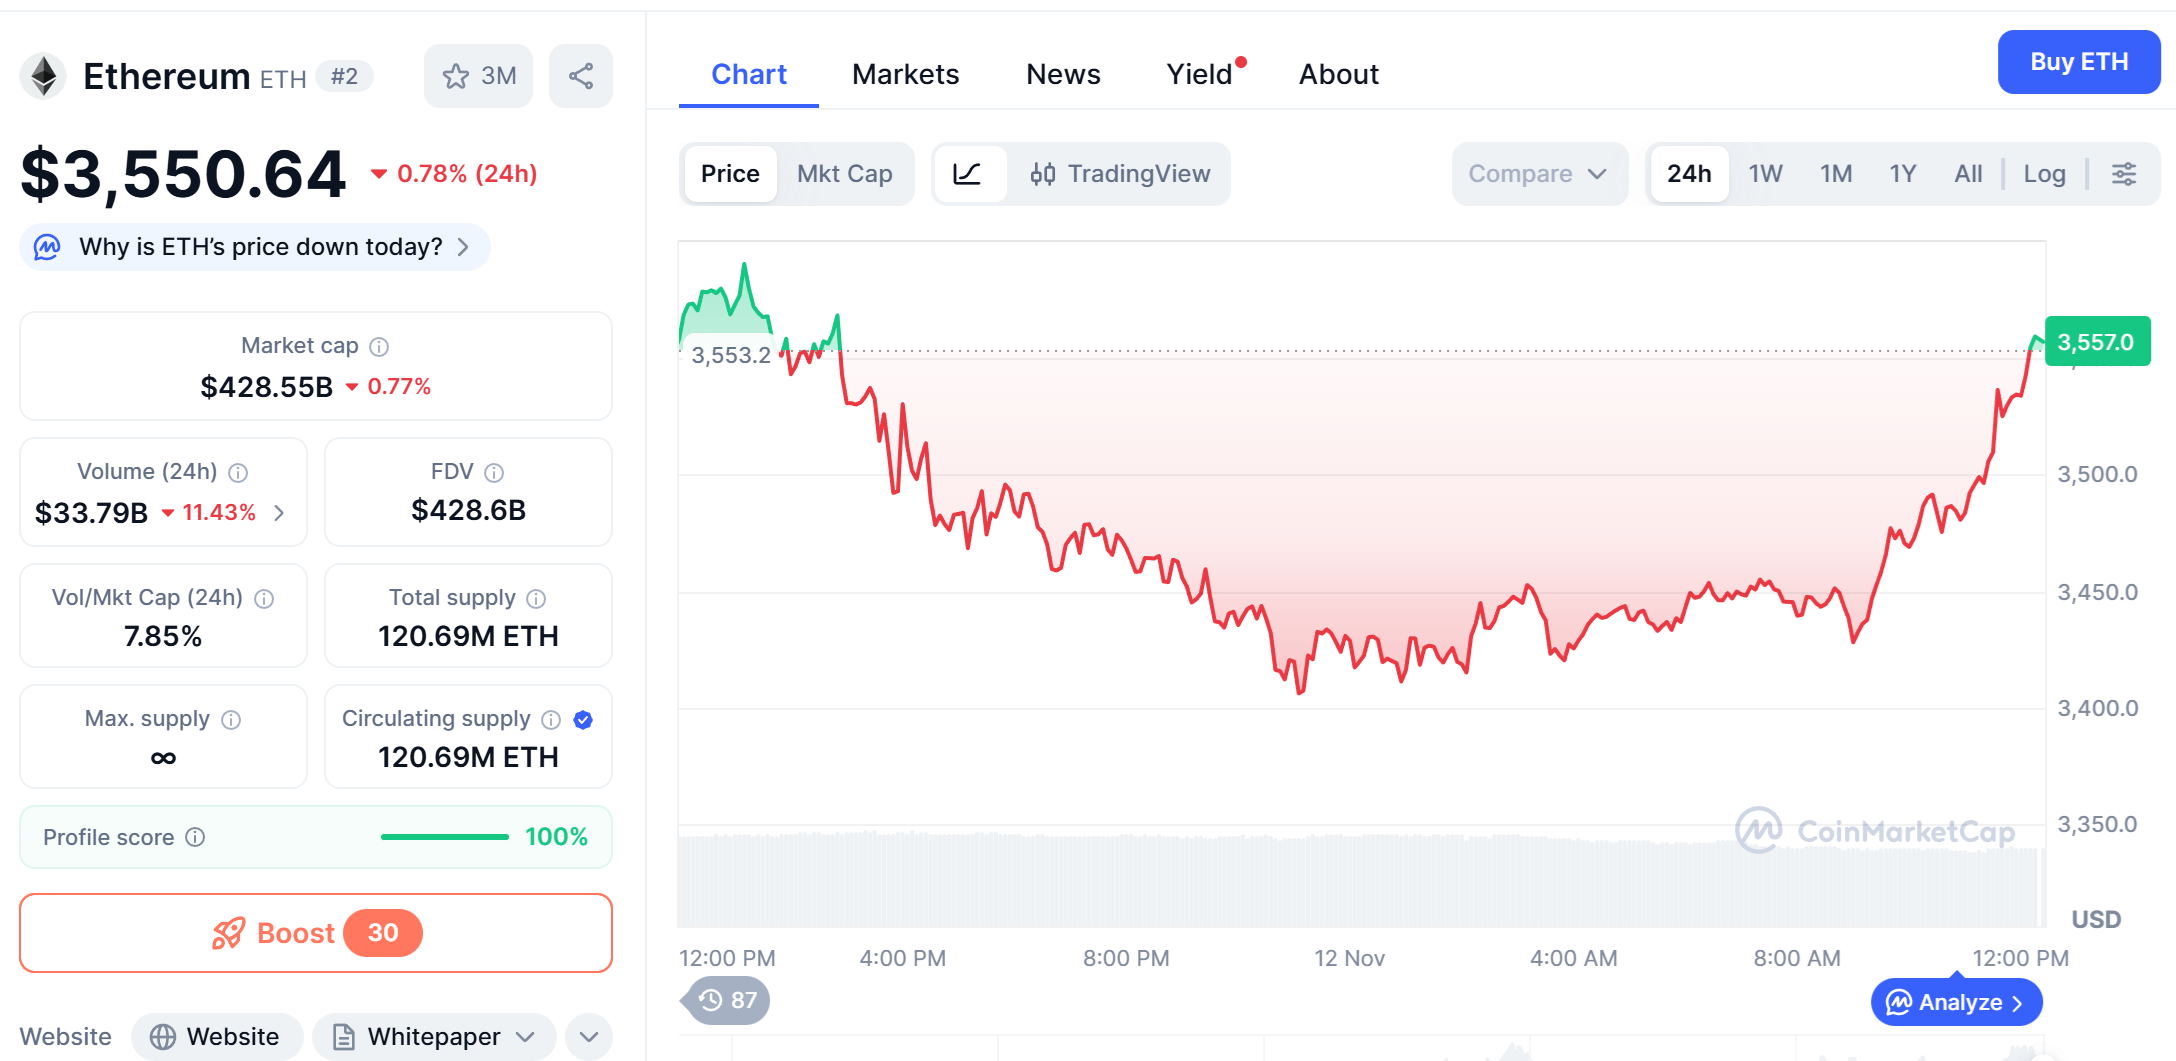
Task: Expand more links chevron beside Whitepaper
Action: [x=589, y=1037]
